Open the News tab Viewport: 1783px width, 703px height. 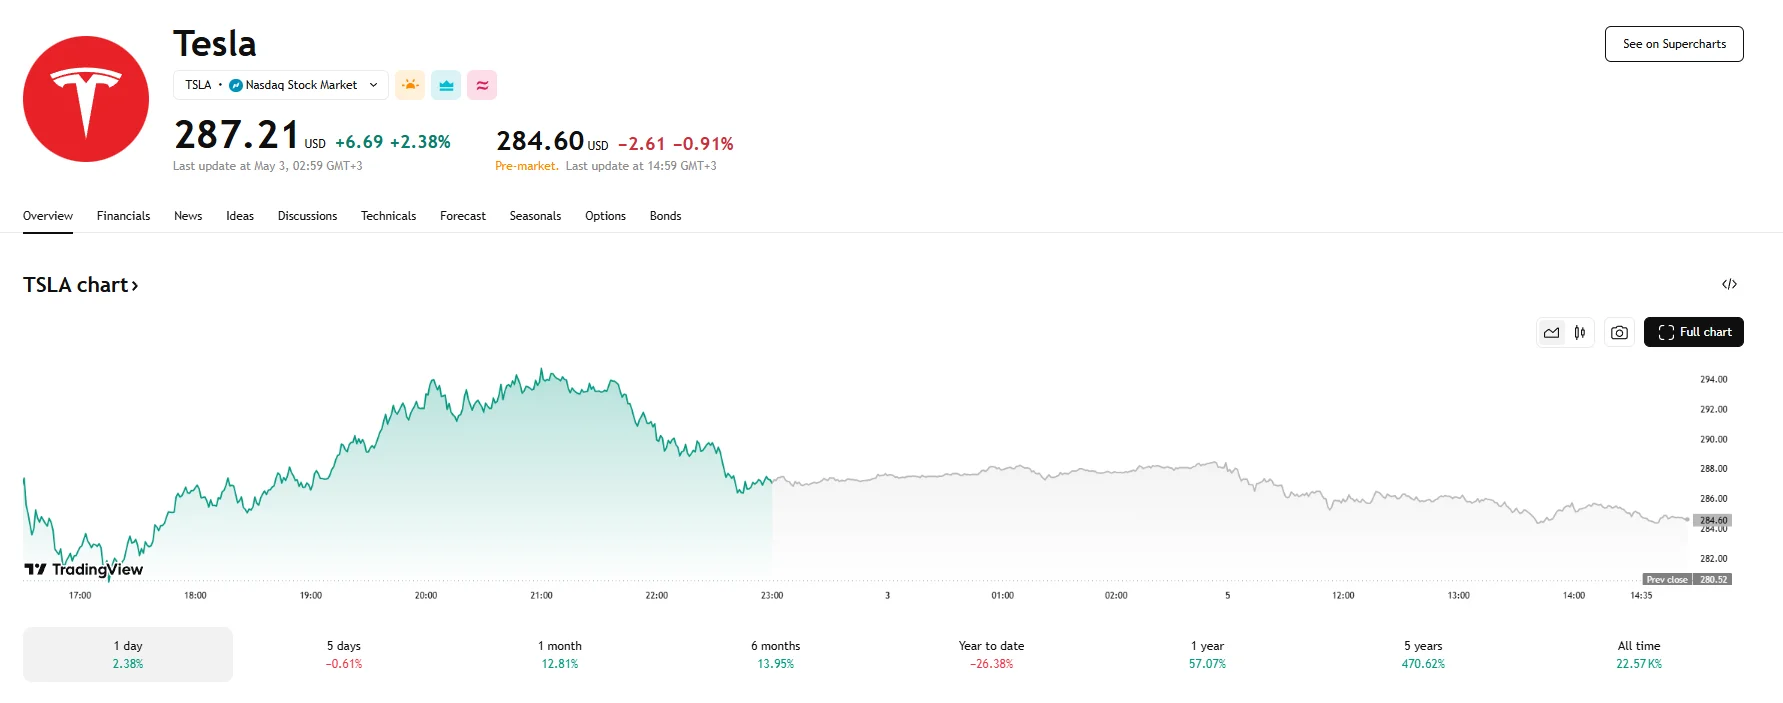[188, 216]
